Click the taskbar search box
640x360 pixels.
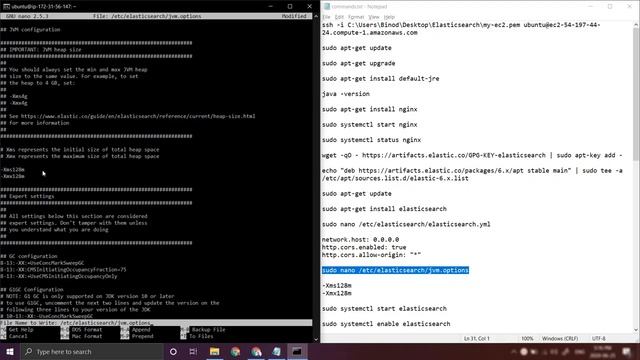click(x=91, y=351)
